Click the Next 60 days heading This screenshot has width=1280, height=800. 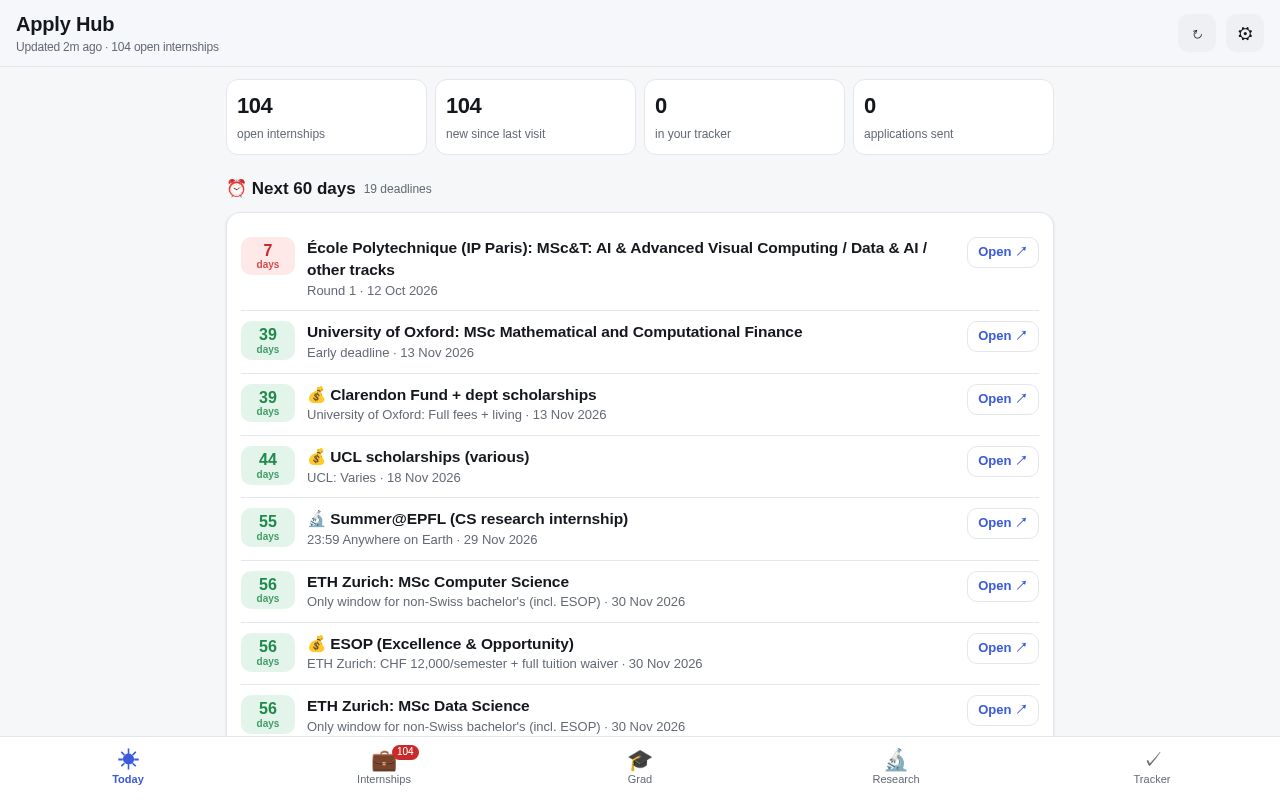[x=304, y=189]
